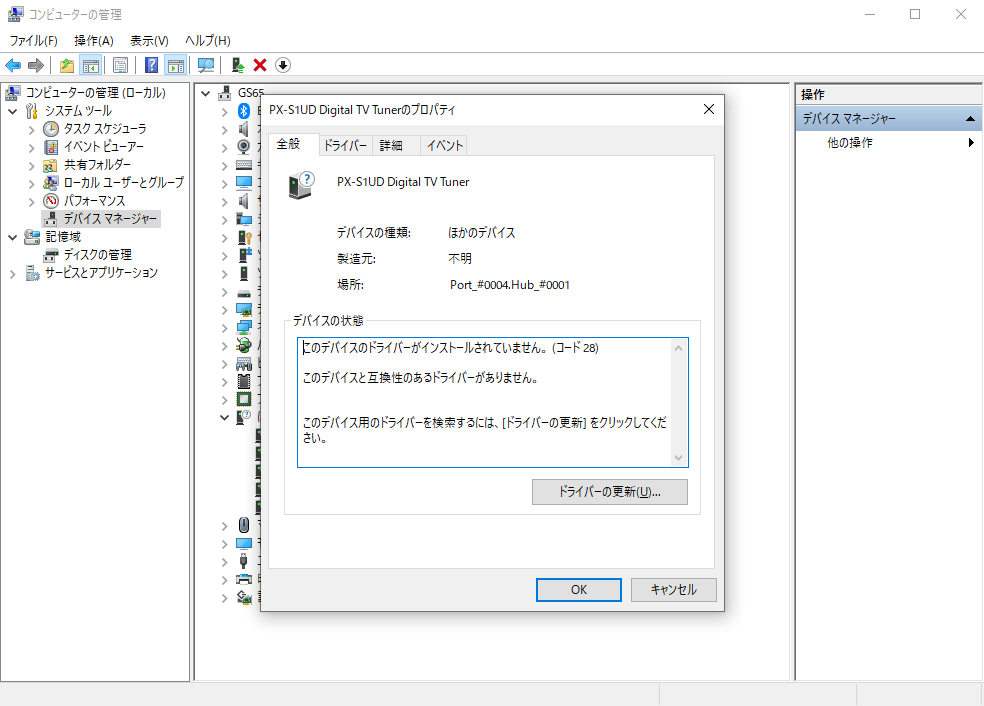Click the printer category icon in device tree
This screenshot has height=706, width=984.
243,579
